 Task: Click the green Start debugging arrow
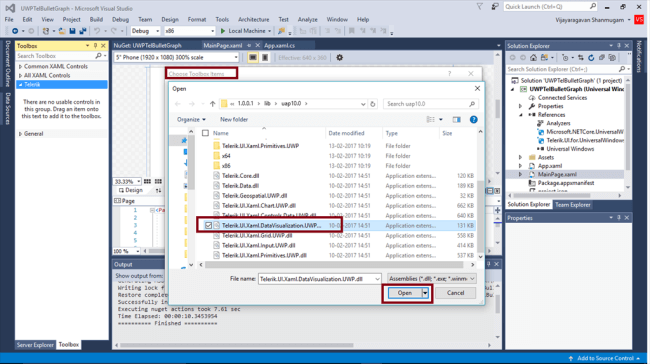[223, 31]
